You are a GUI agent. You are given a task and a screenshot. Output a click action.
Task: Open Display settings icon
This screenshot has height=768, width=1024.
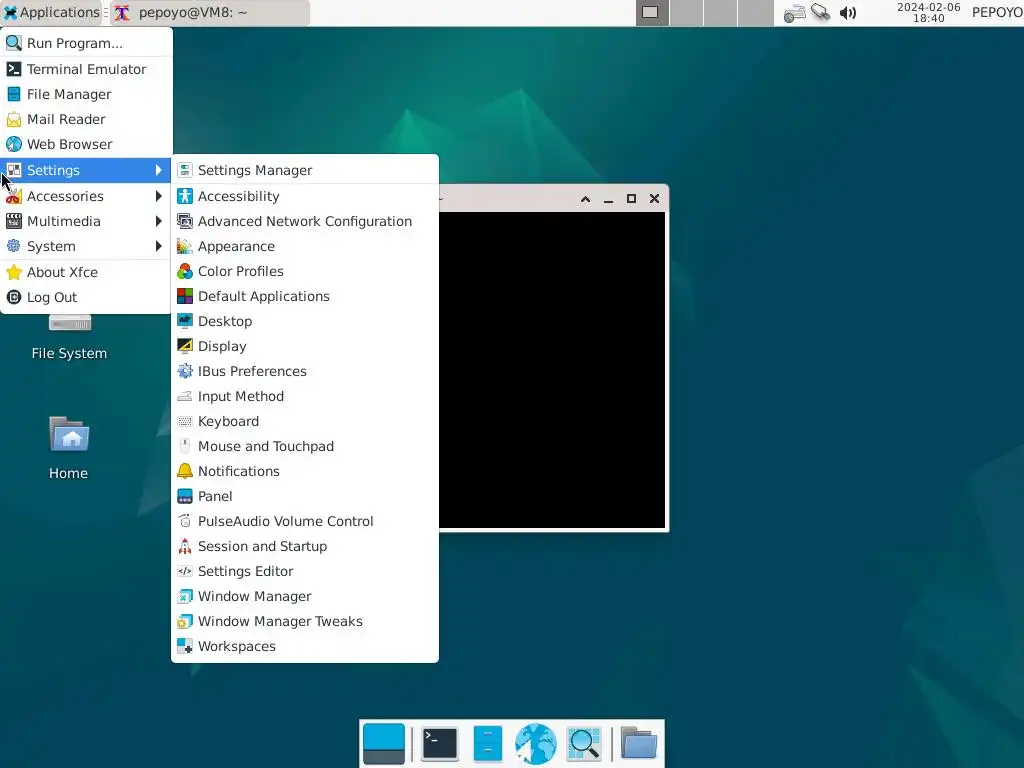[185, 346]
